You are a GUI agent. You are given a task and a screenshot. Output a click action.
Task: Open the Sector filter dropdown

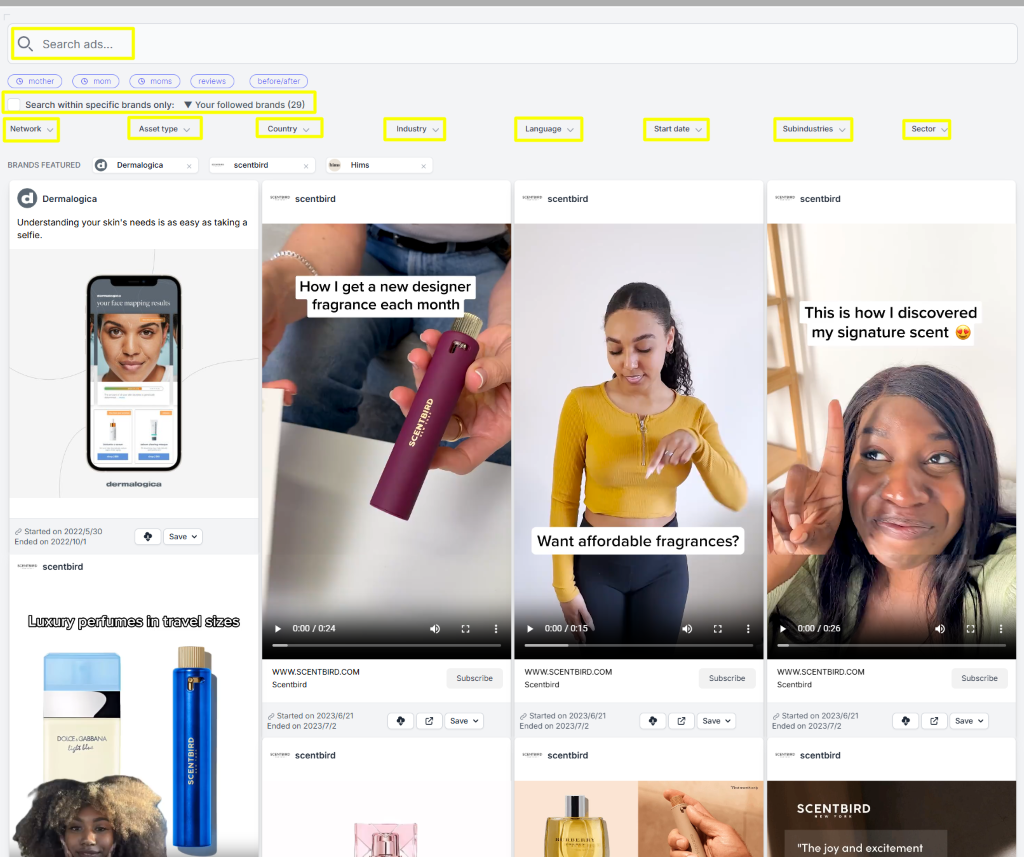tap(927, 129)
